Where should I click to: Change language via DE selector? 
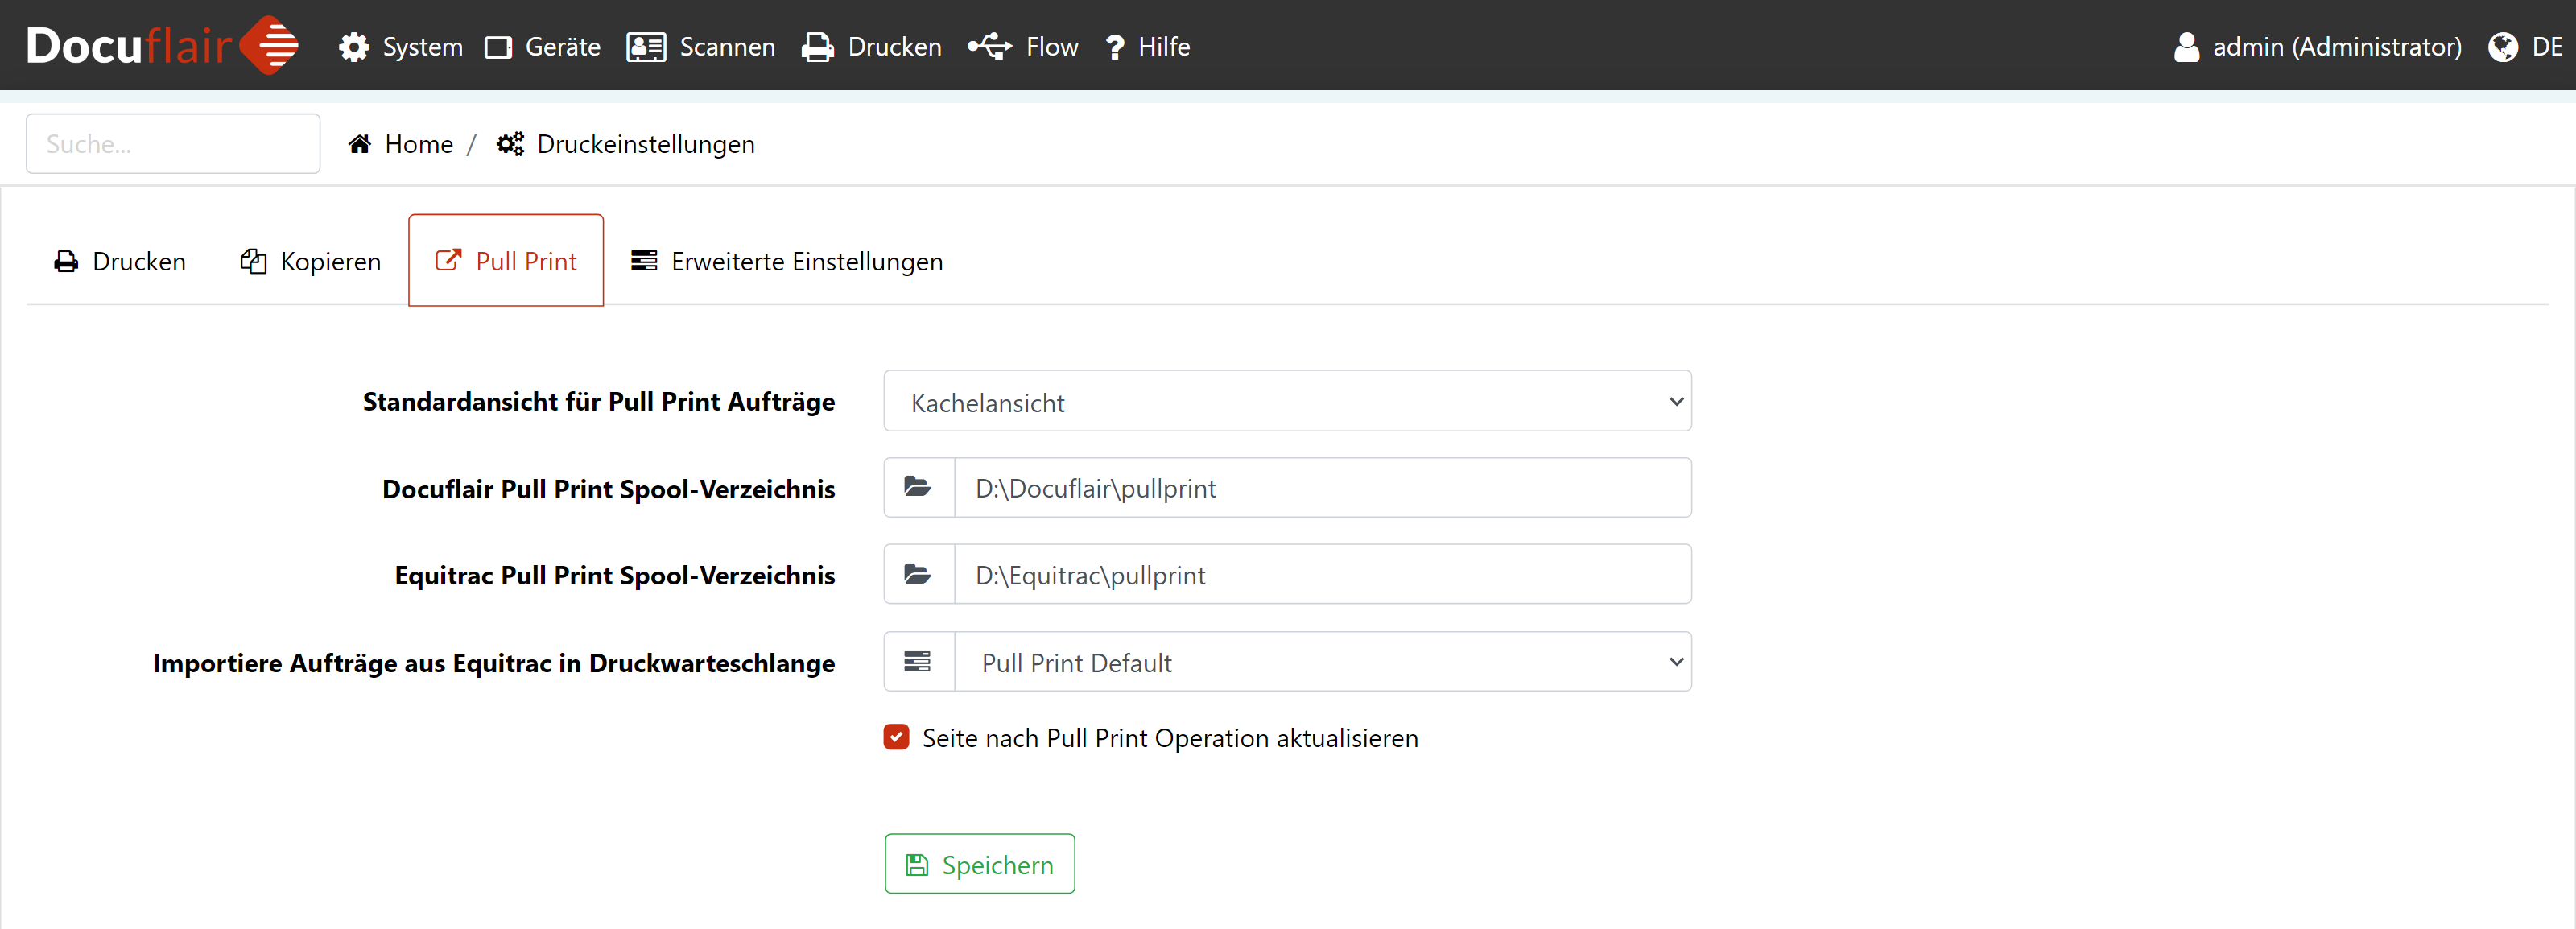2526,47
